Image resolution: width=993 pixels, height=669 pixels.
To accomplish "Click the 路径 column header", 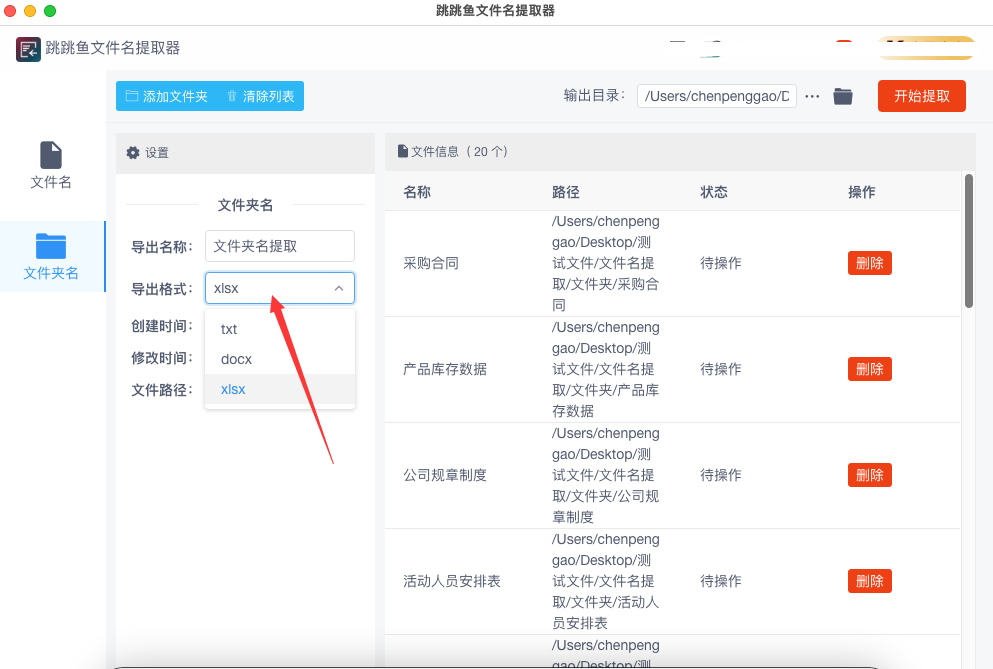I will tap(566, 192).
